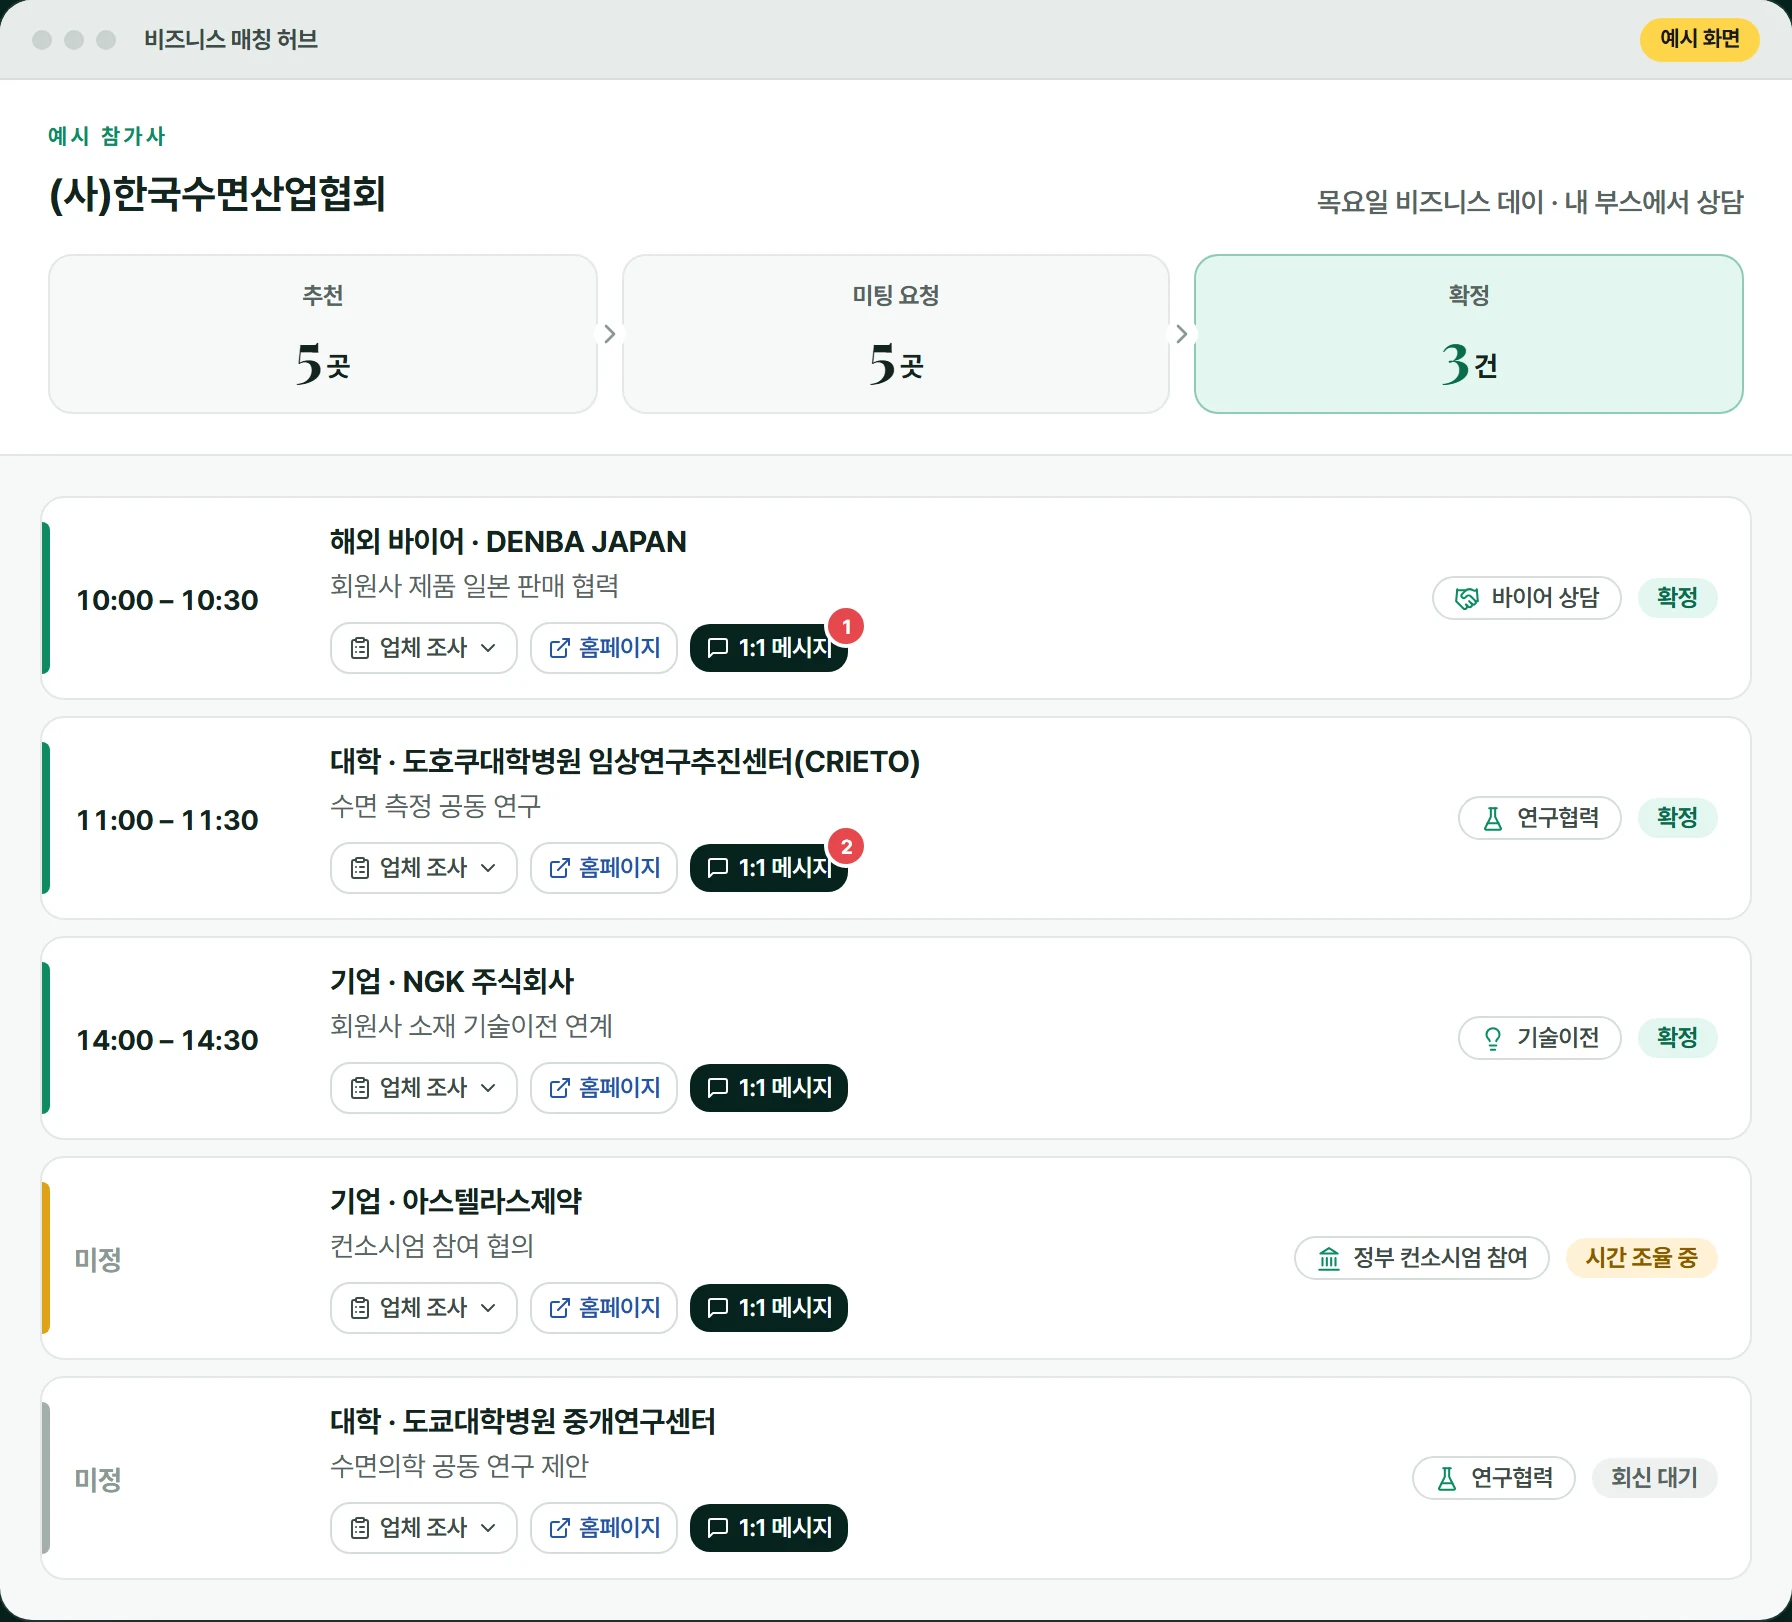
Task: Click 확정 status on DENBA JAPAN row
Action: pyautogui.click(x=1677, y=598)
